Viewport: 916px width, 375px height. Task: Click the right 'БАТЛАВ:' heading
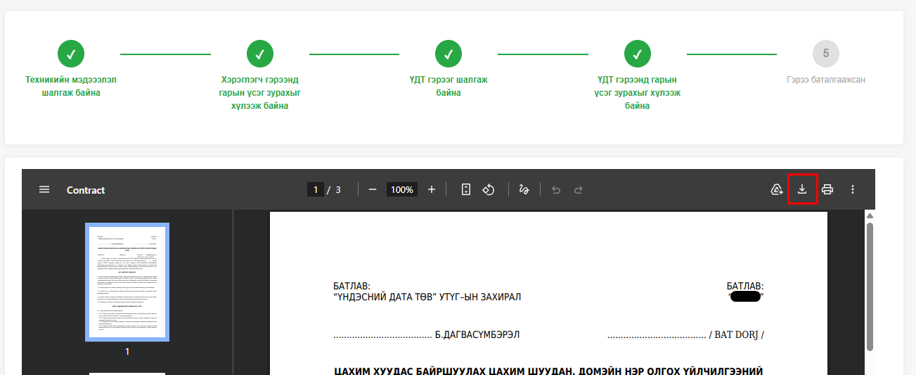click(745, 286)
